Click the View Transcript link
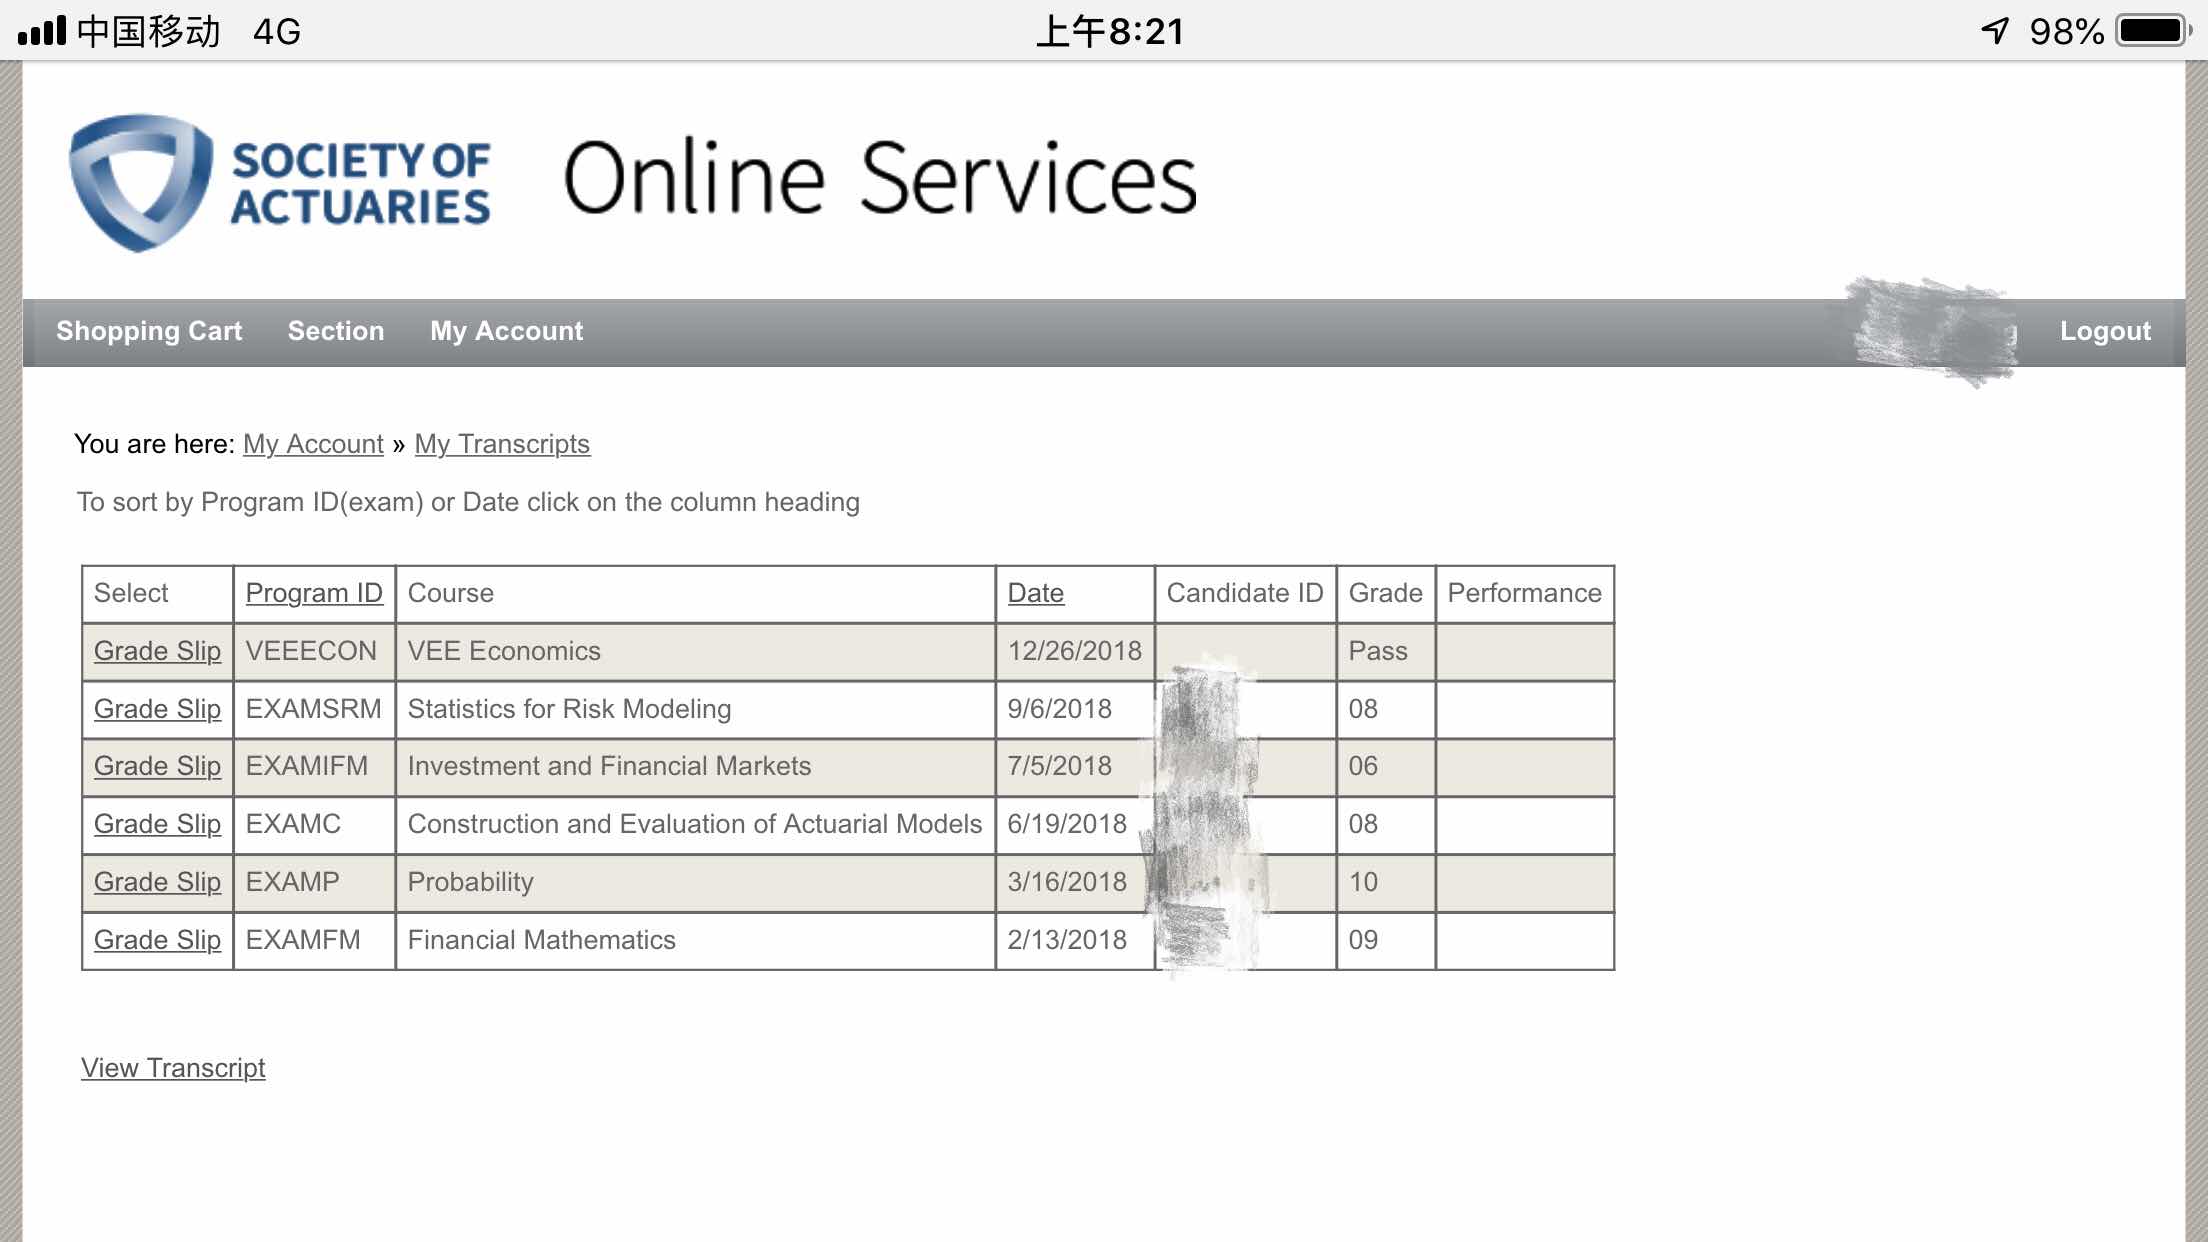 tap(173, 1068)
